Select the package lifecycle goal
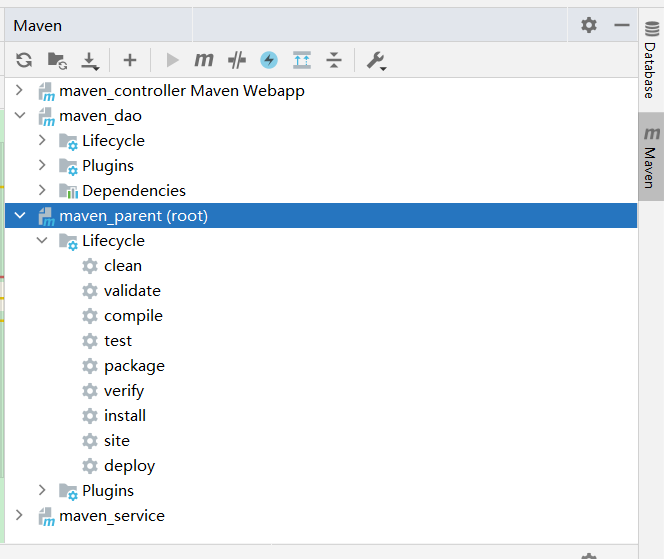The image size is (664, 559). click(x=134, y=366)
